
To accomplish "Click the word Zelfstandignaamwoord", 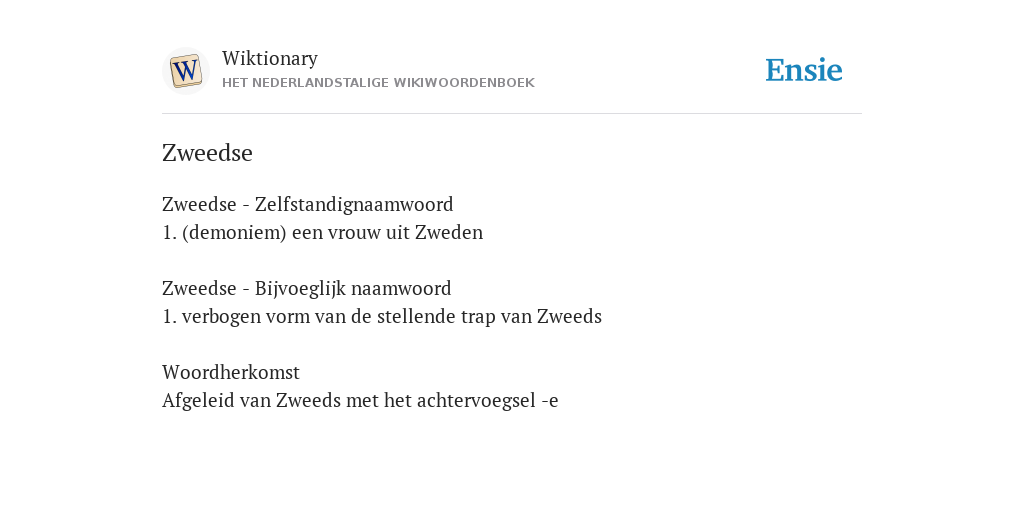I will tap(354, 204).
